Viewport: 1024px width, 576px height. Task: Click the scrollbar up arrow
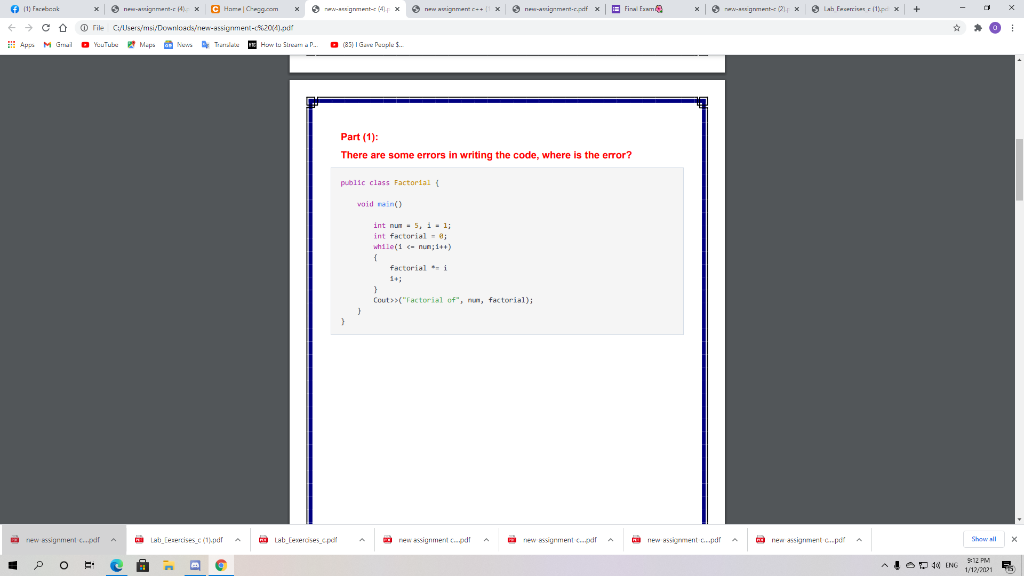1019,59
